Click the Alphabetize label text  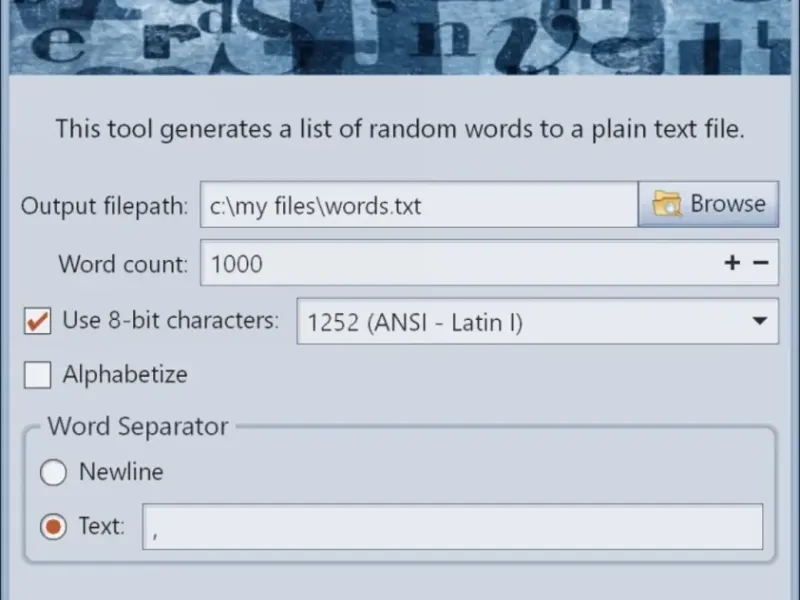125,374
